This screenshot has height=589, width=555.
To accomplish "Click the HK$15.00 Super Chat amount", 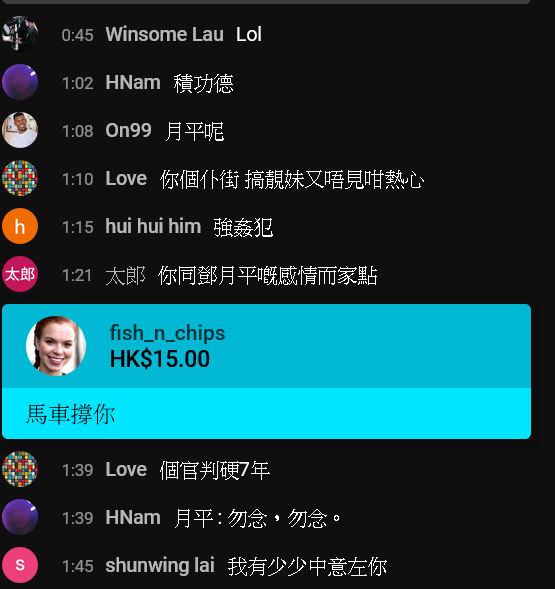I will [160, 359].
